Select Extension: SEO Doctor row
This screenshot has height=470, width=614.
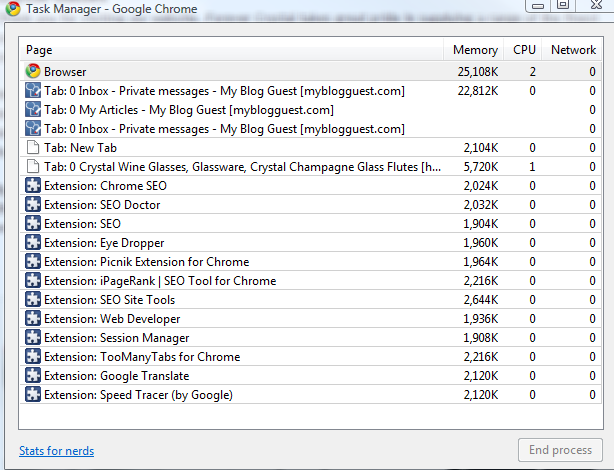tap(311, 204)
